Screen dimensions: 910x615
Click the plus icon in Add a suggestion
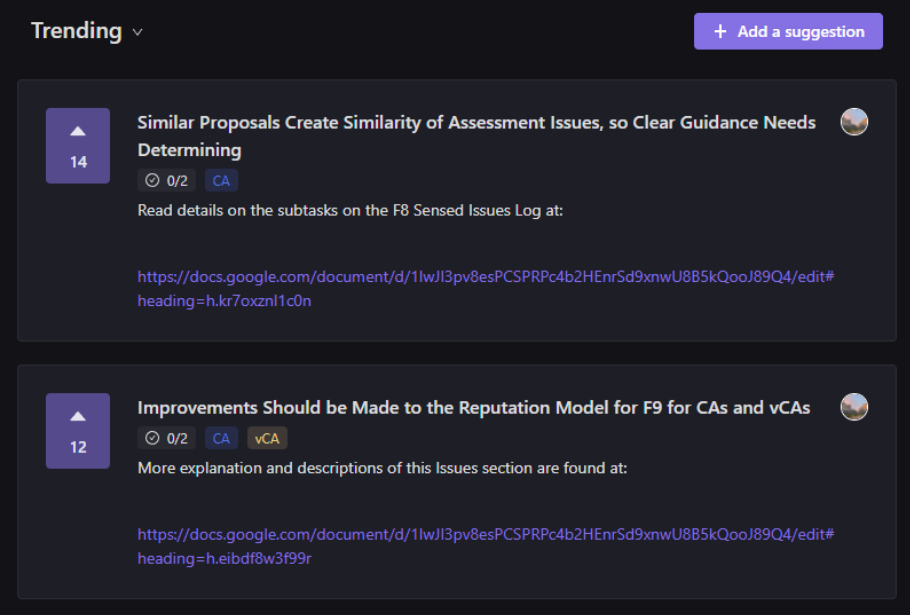(x=720, y=31)
